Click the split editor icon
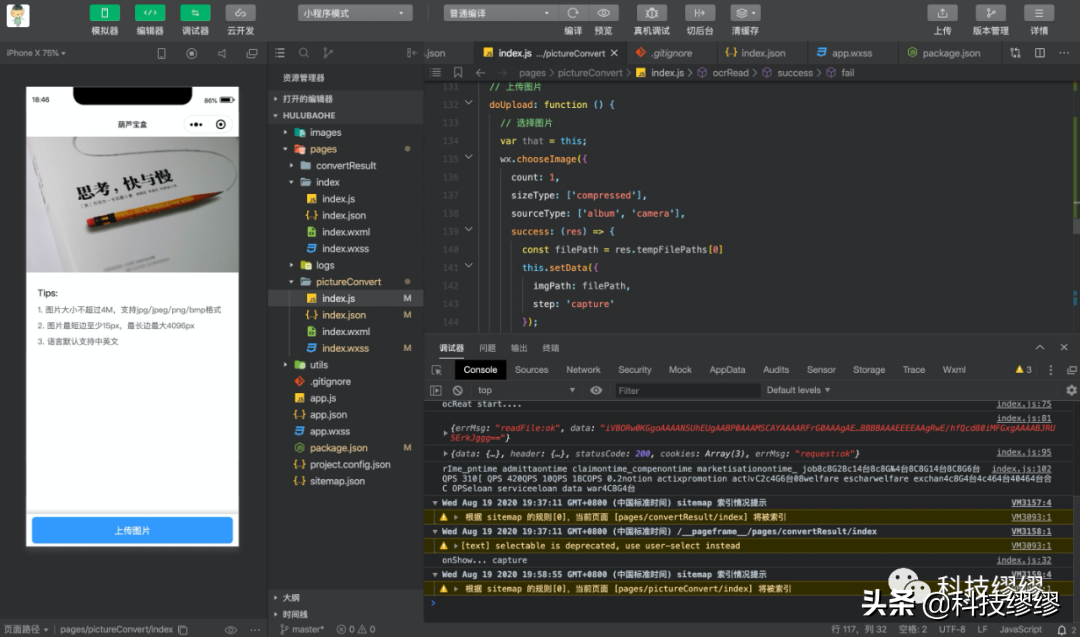The height and width of the screenshot is (637, 1080). (1041, 53)
